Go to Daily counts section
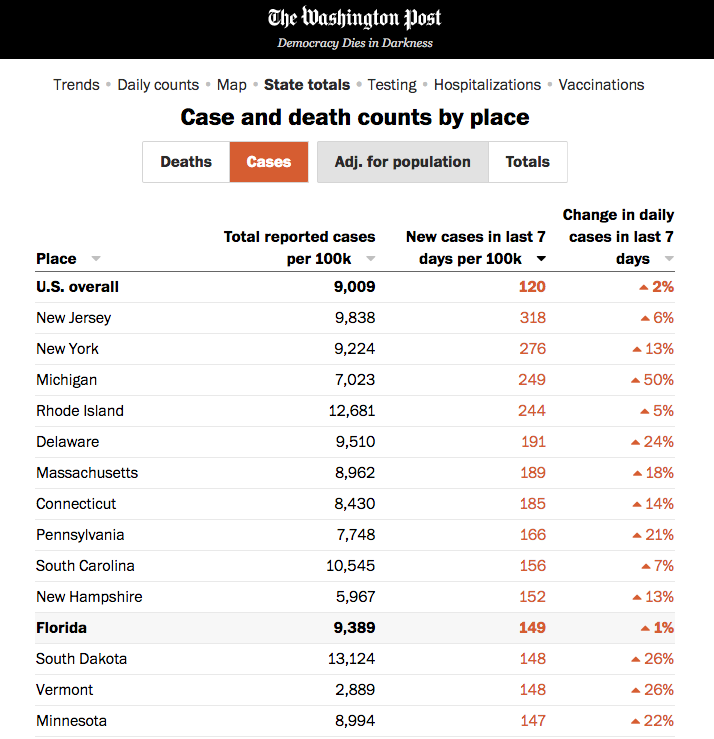 coord(158,85)
